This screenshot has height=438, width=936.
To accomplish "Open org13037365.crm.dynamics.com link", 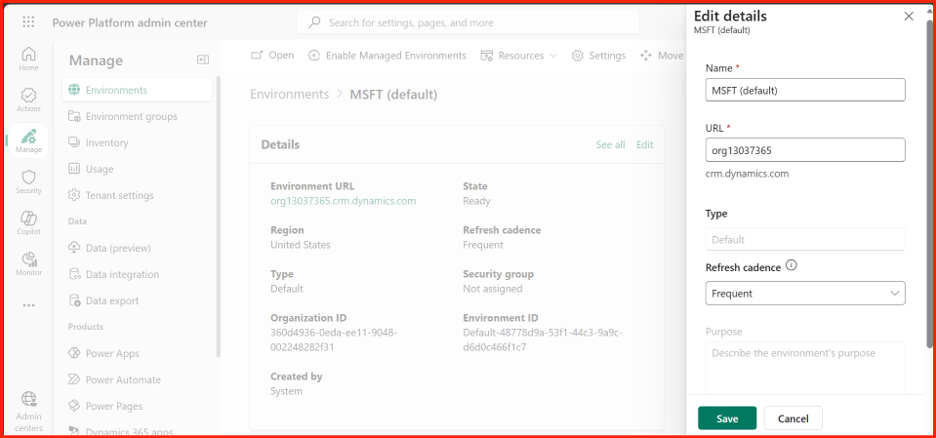I will pyautogui.click(x=343, y=201).
